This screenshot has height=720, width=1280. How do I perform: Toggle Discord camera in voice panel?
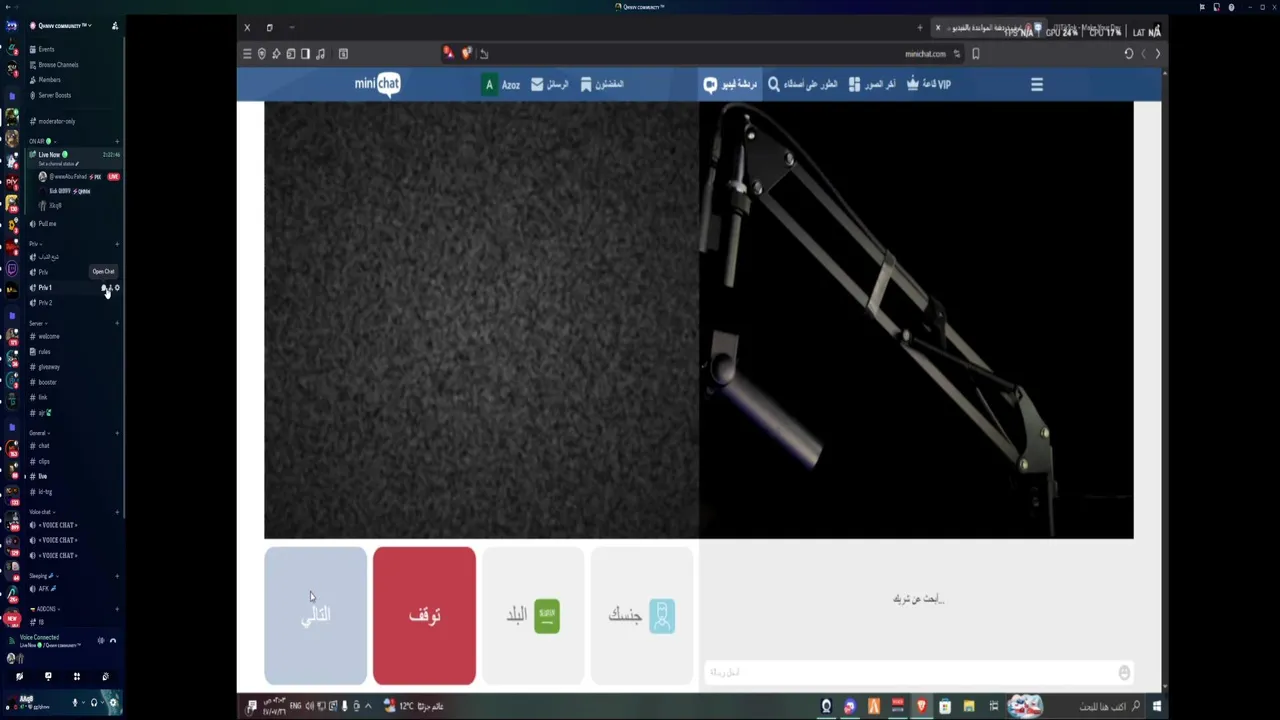click(19, 677)
